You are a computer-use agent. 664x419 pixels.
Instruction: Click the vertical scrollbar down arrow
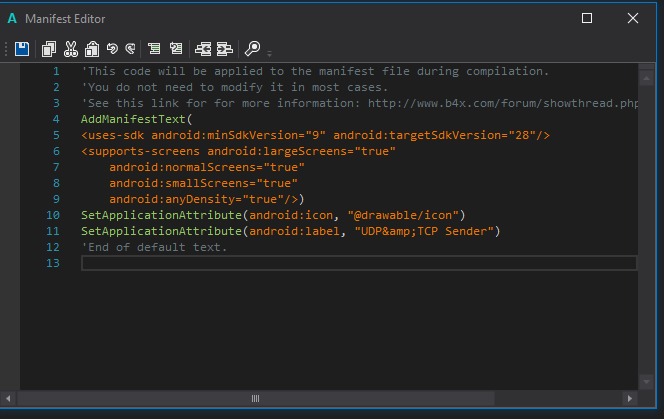(647, 382)
